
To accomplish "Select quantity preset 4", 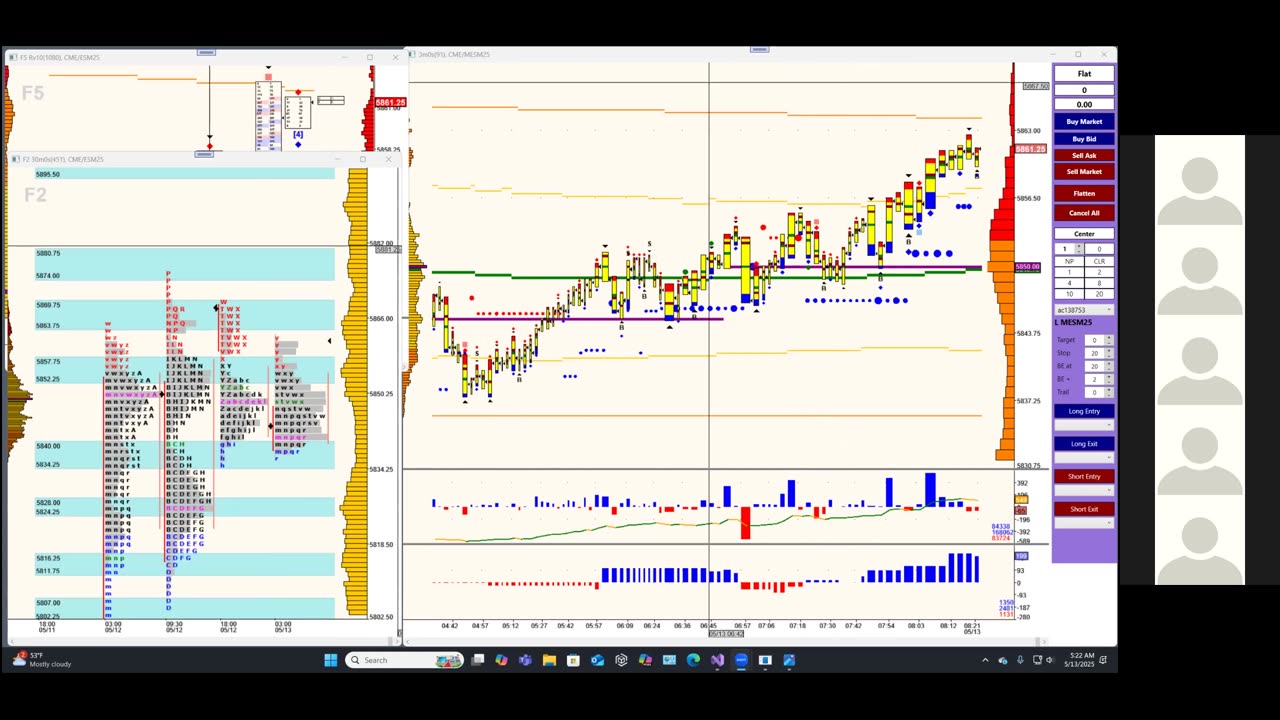I will point(1069,283).
